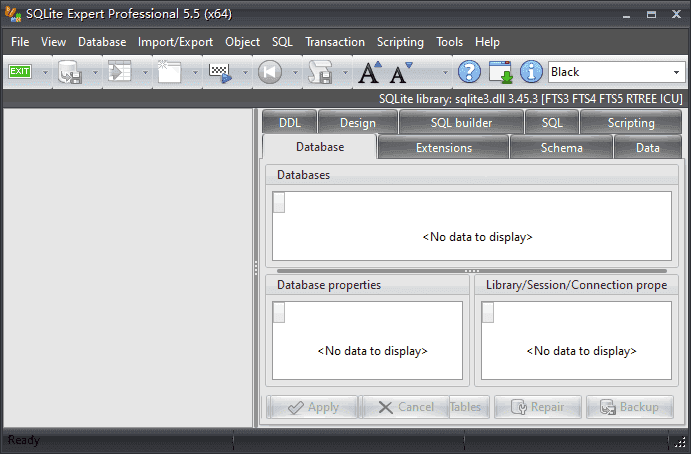This screenshot has height=454, width=691.
Task: Click the blue info about icon
Action: click(531, 72)
